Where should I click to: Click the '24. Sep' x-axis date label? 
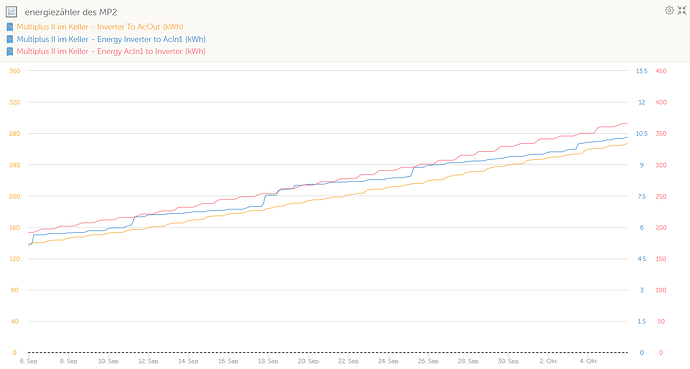tap(388, 361)
